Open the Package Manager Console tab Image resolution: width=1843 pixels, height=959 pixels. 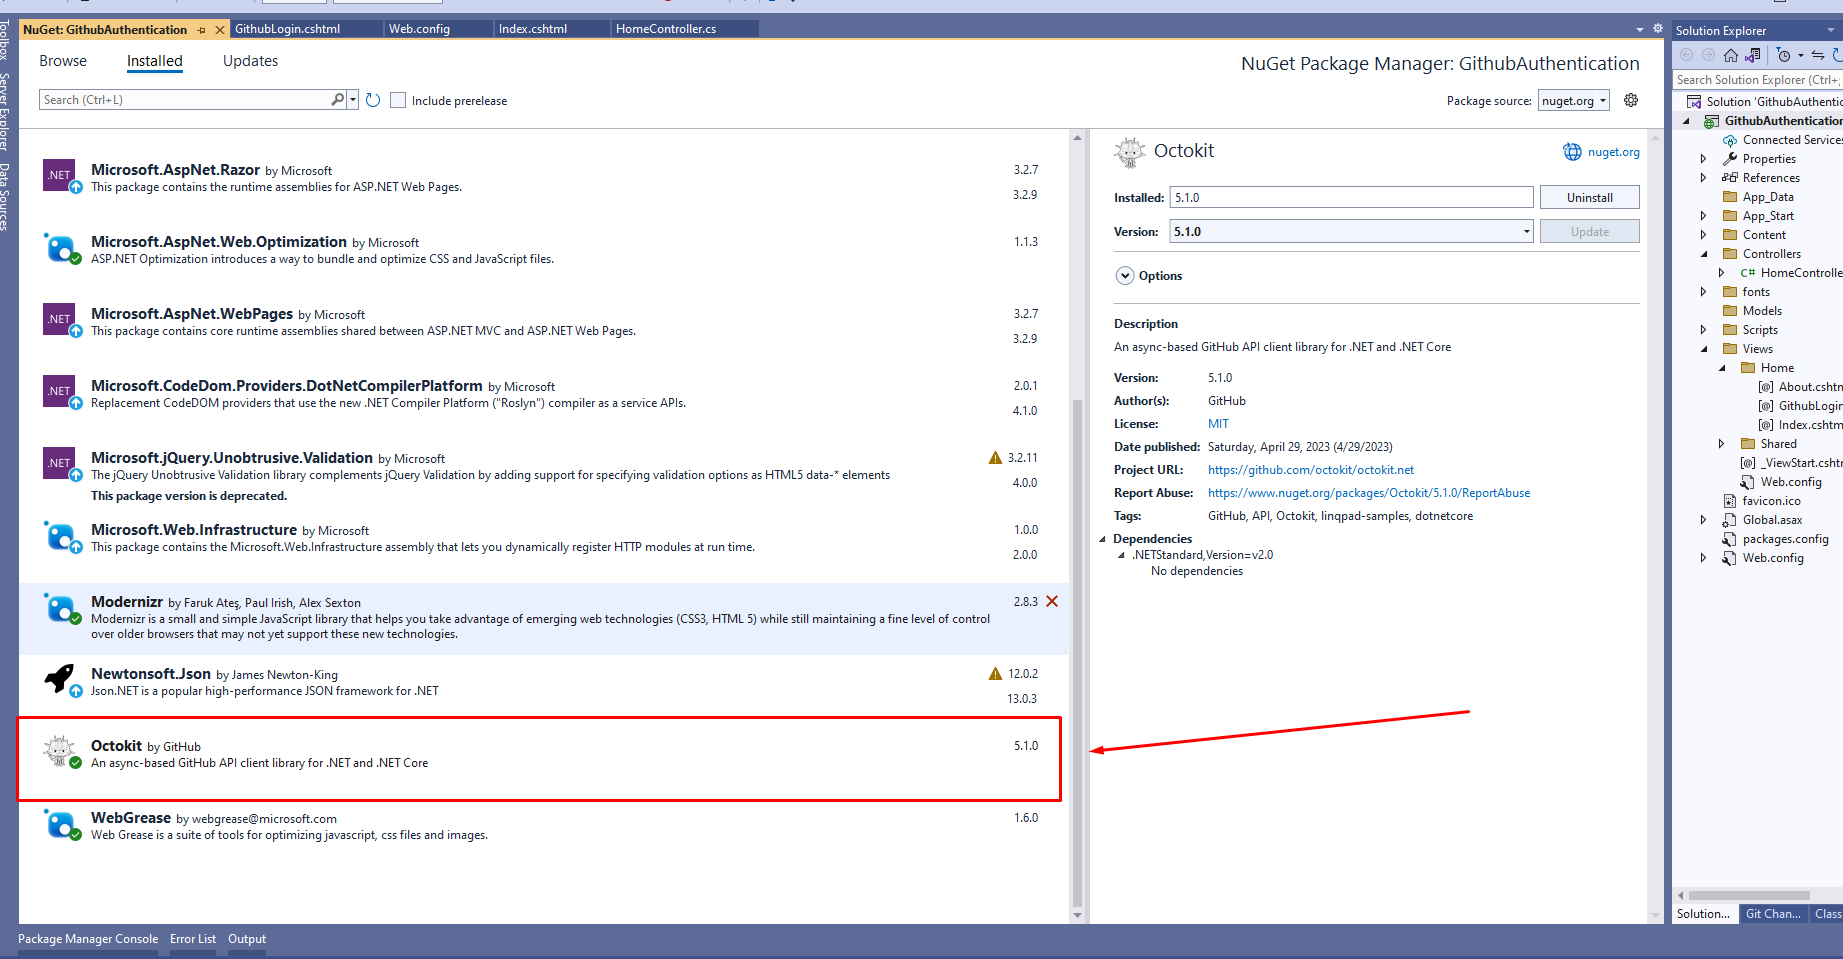pyautogui.click(x=88, y=939)
